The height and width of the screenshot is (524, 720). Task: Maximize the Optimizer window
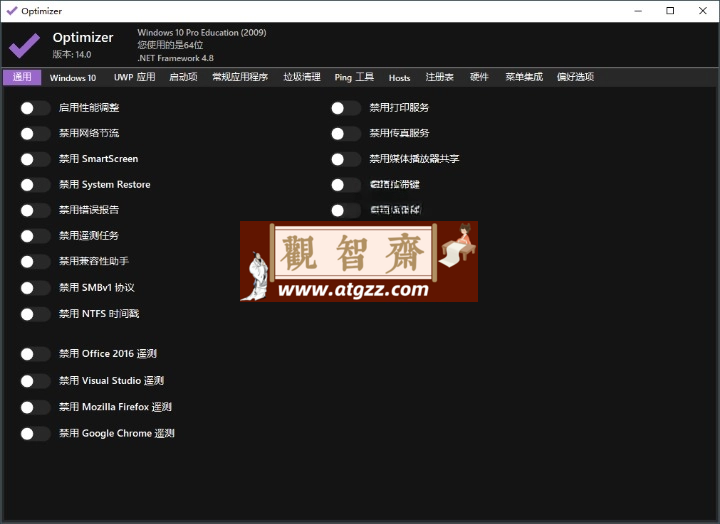670,11
